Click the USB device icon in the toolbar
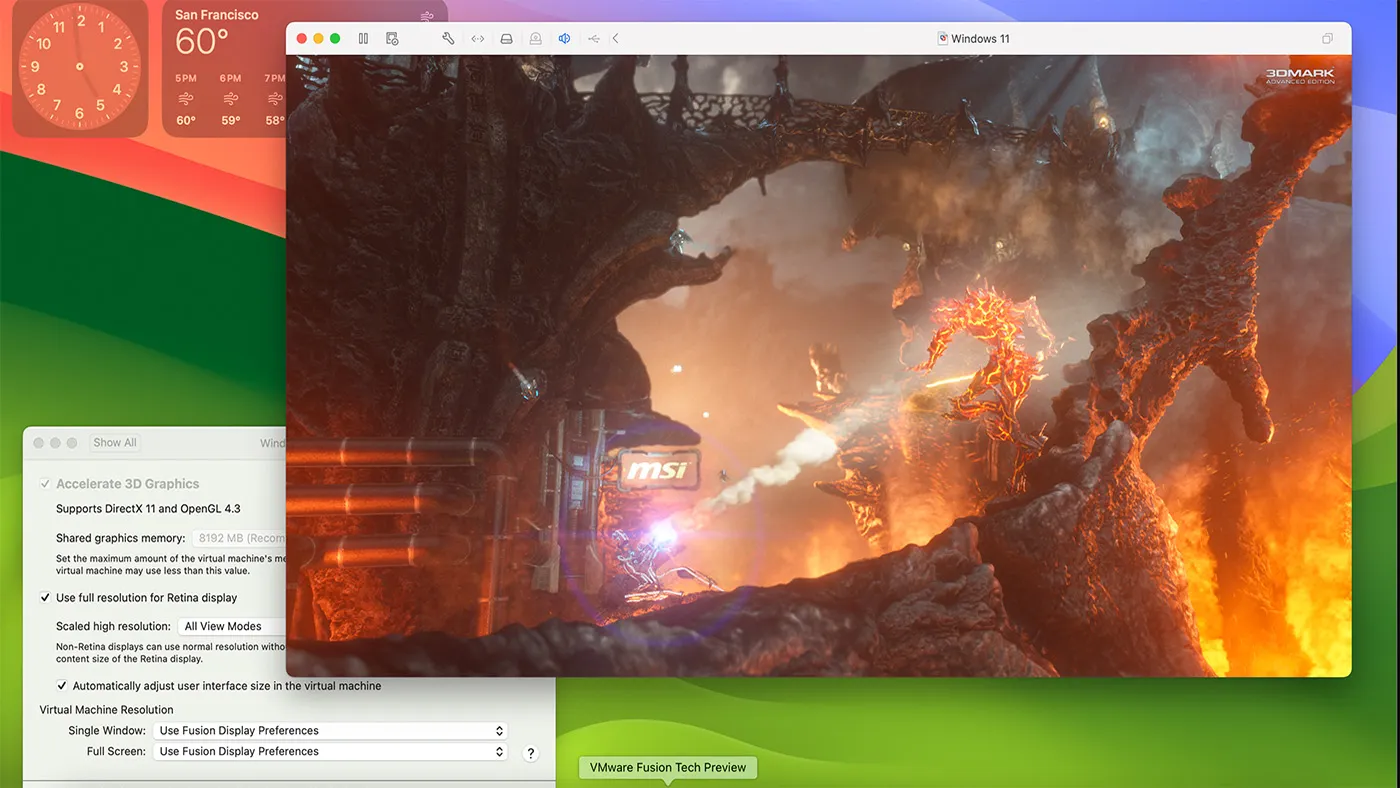The height and width of the screenshot is (788, 1400). [593, 38]
